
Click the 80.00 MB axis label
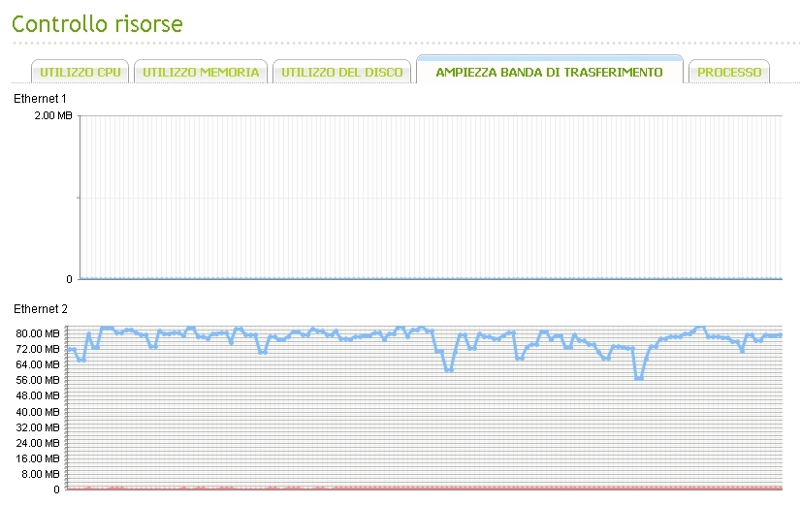39,333
